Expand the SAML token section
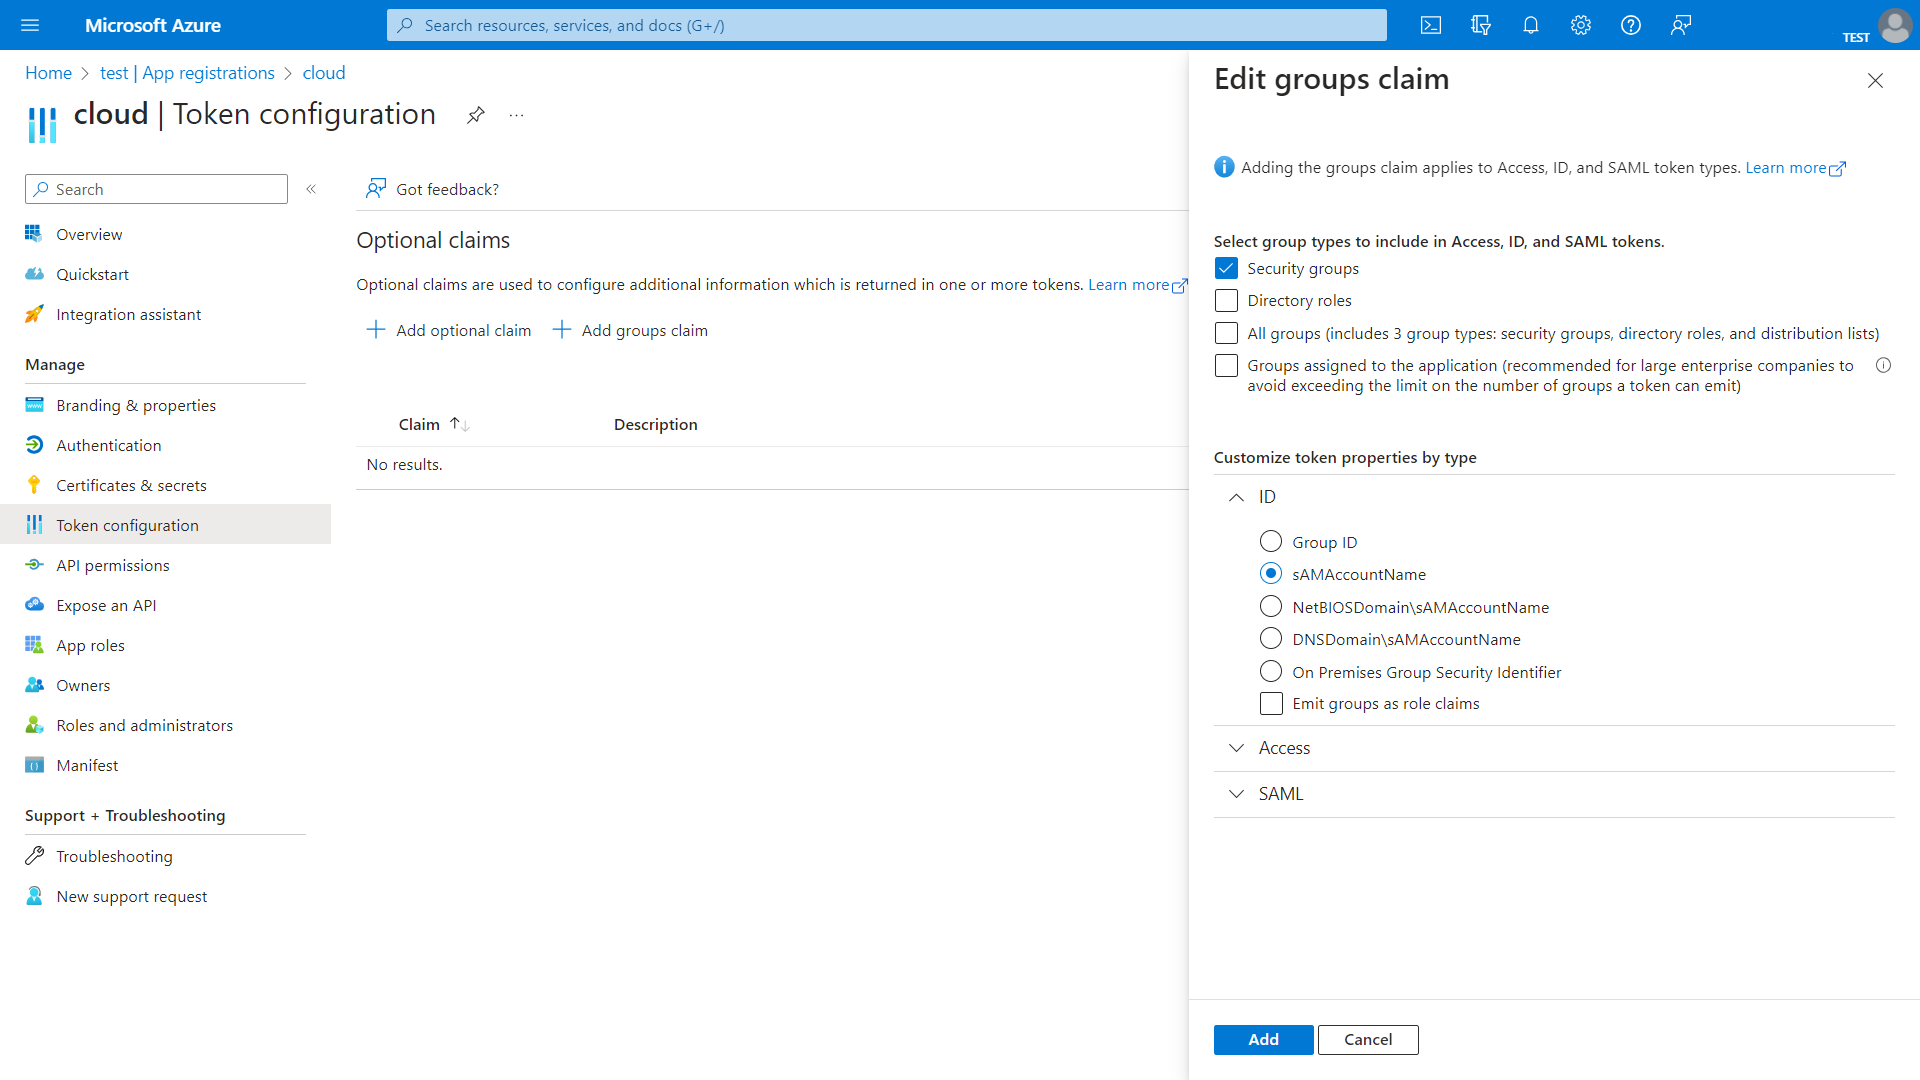Viewport: 1920px width, 1080px height. point(1237,794)
